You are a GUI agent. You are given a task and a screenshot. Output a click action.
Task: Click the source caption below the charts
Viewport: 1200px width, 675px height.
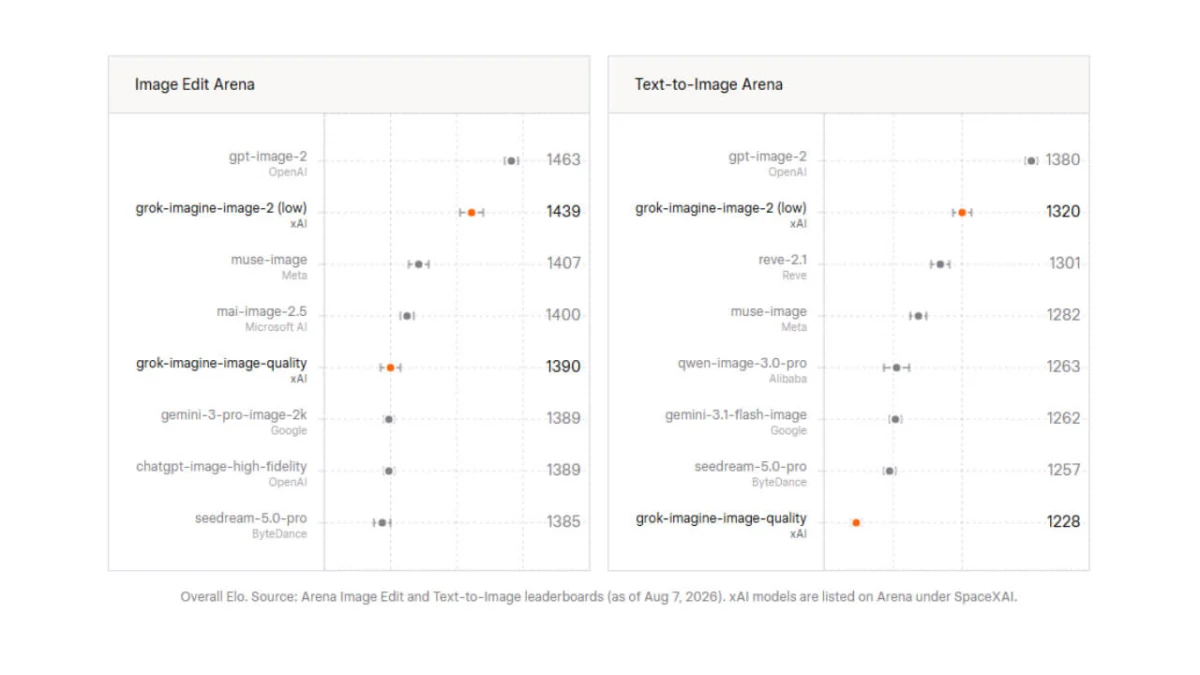pos(599,597)
